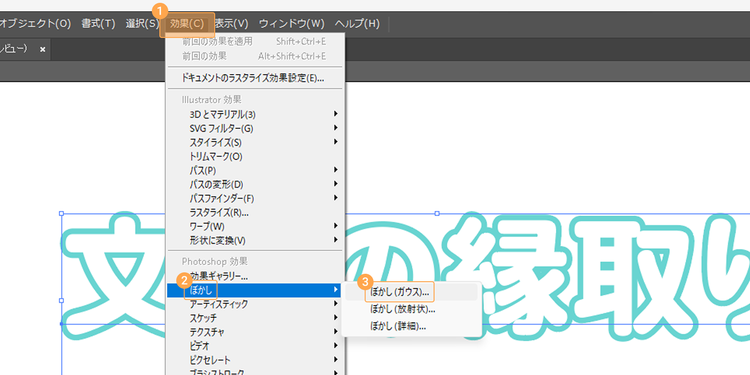Image resolution: width=750 pixels, height=375 pixels.
Task: Open the 効果(C) menu
Action: click(x=187, y=24)
